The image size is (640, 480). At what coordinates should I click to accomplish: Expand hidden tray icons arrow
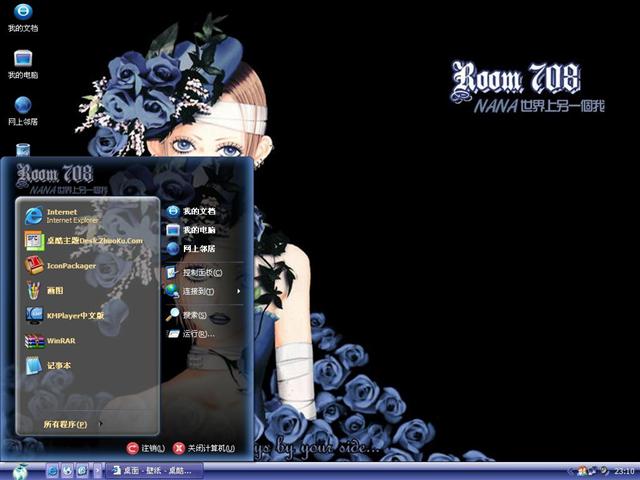(570, 471)
